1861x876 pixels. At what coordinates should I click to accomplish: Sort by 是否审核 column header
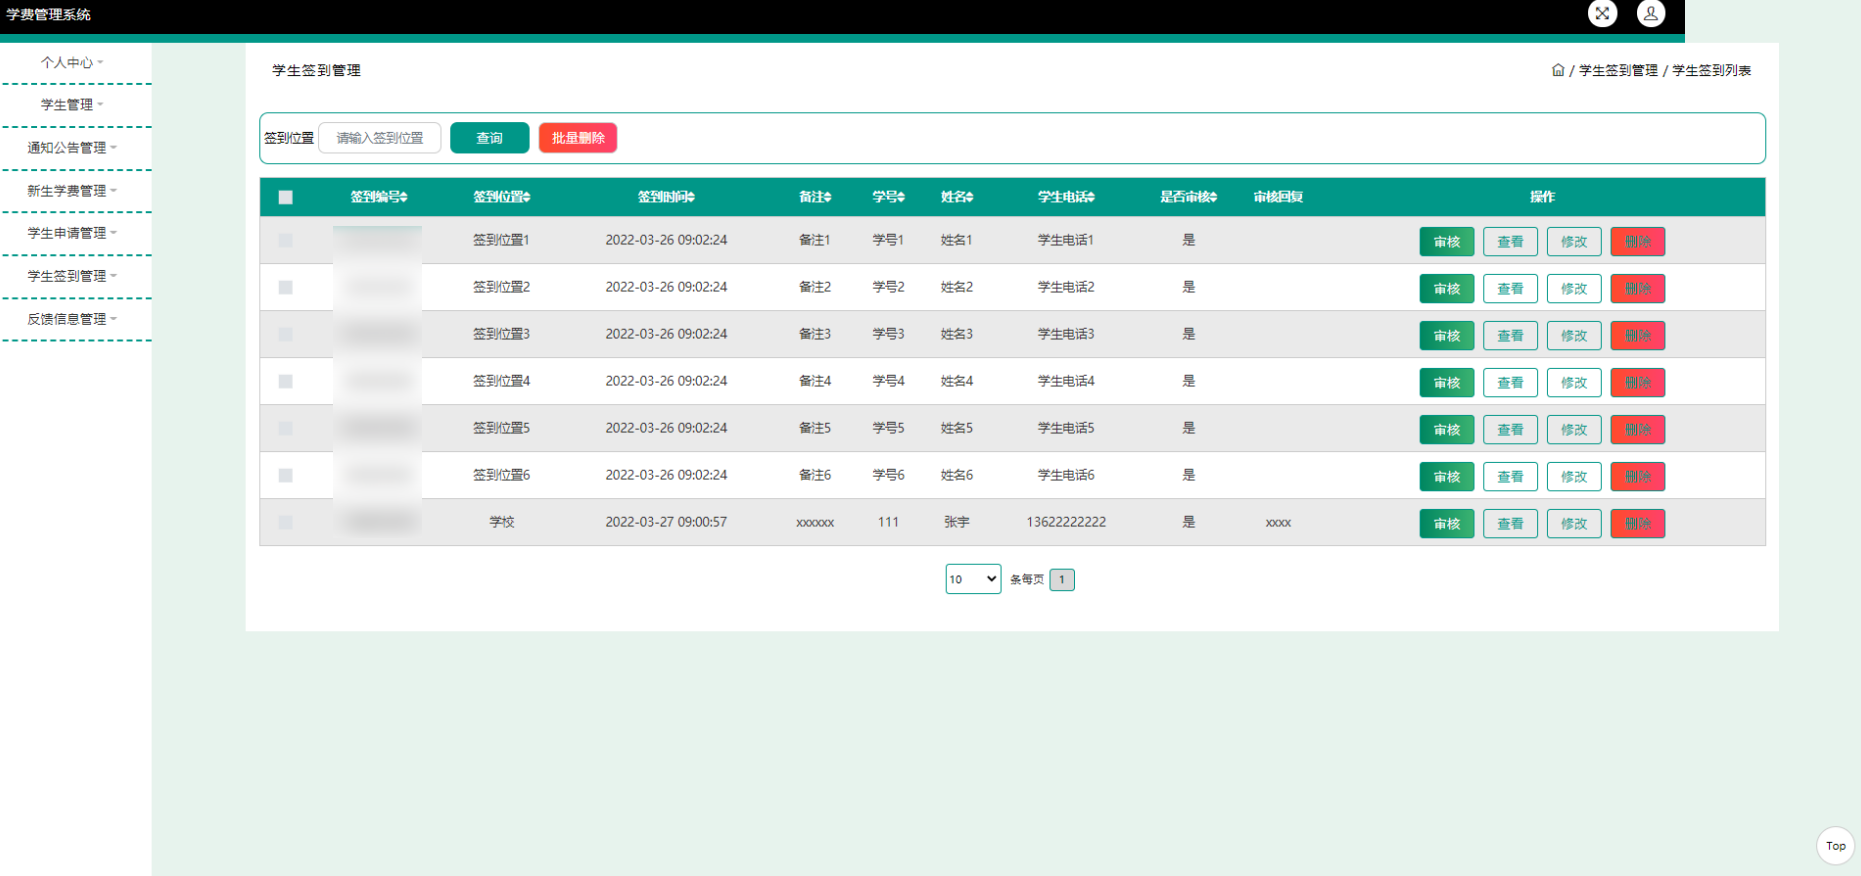tap(1189, 197)
